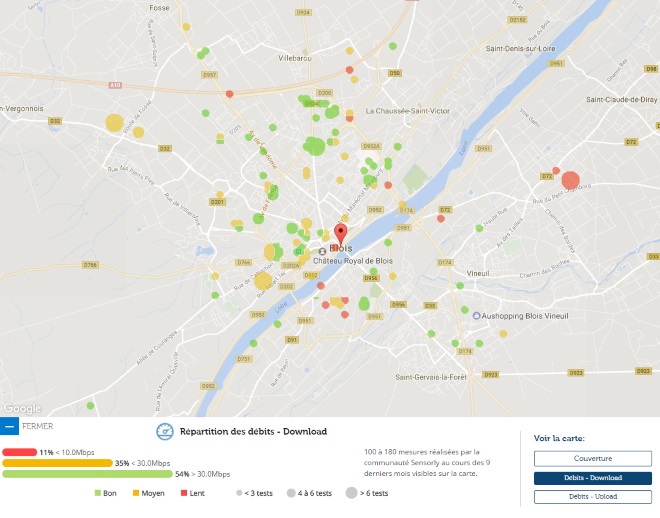Select the Débits - Download map button
Viewport: 660px width, 518px height.
point(593,478)
